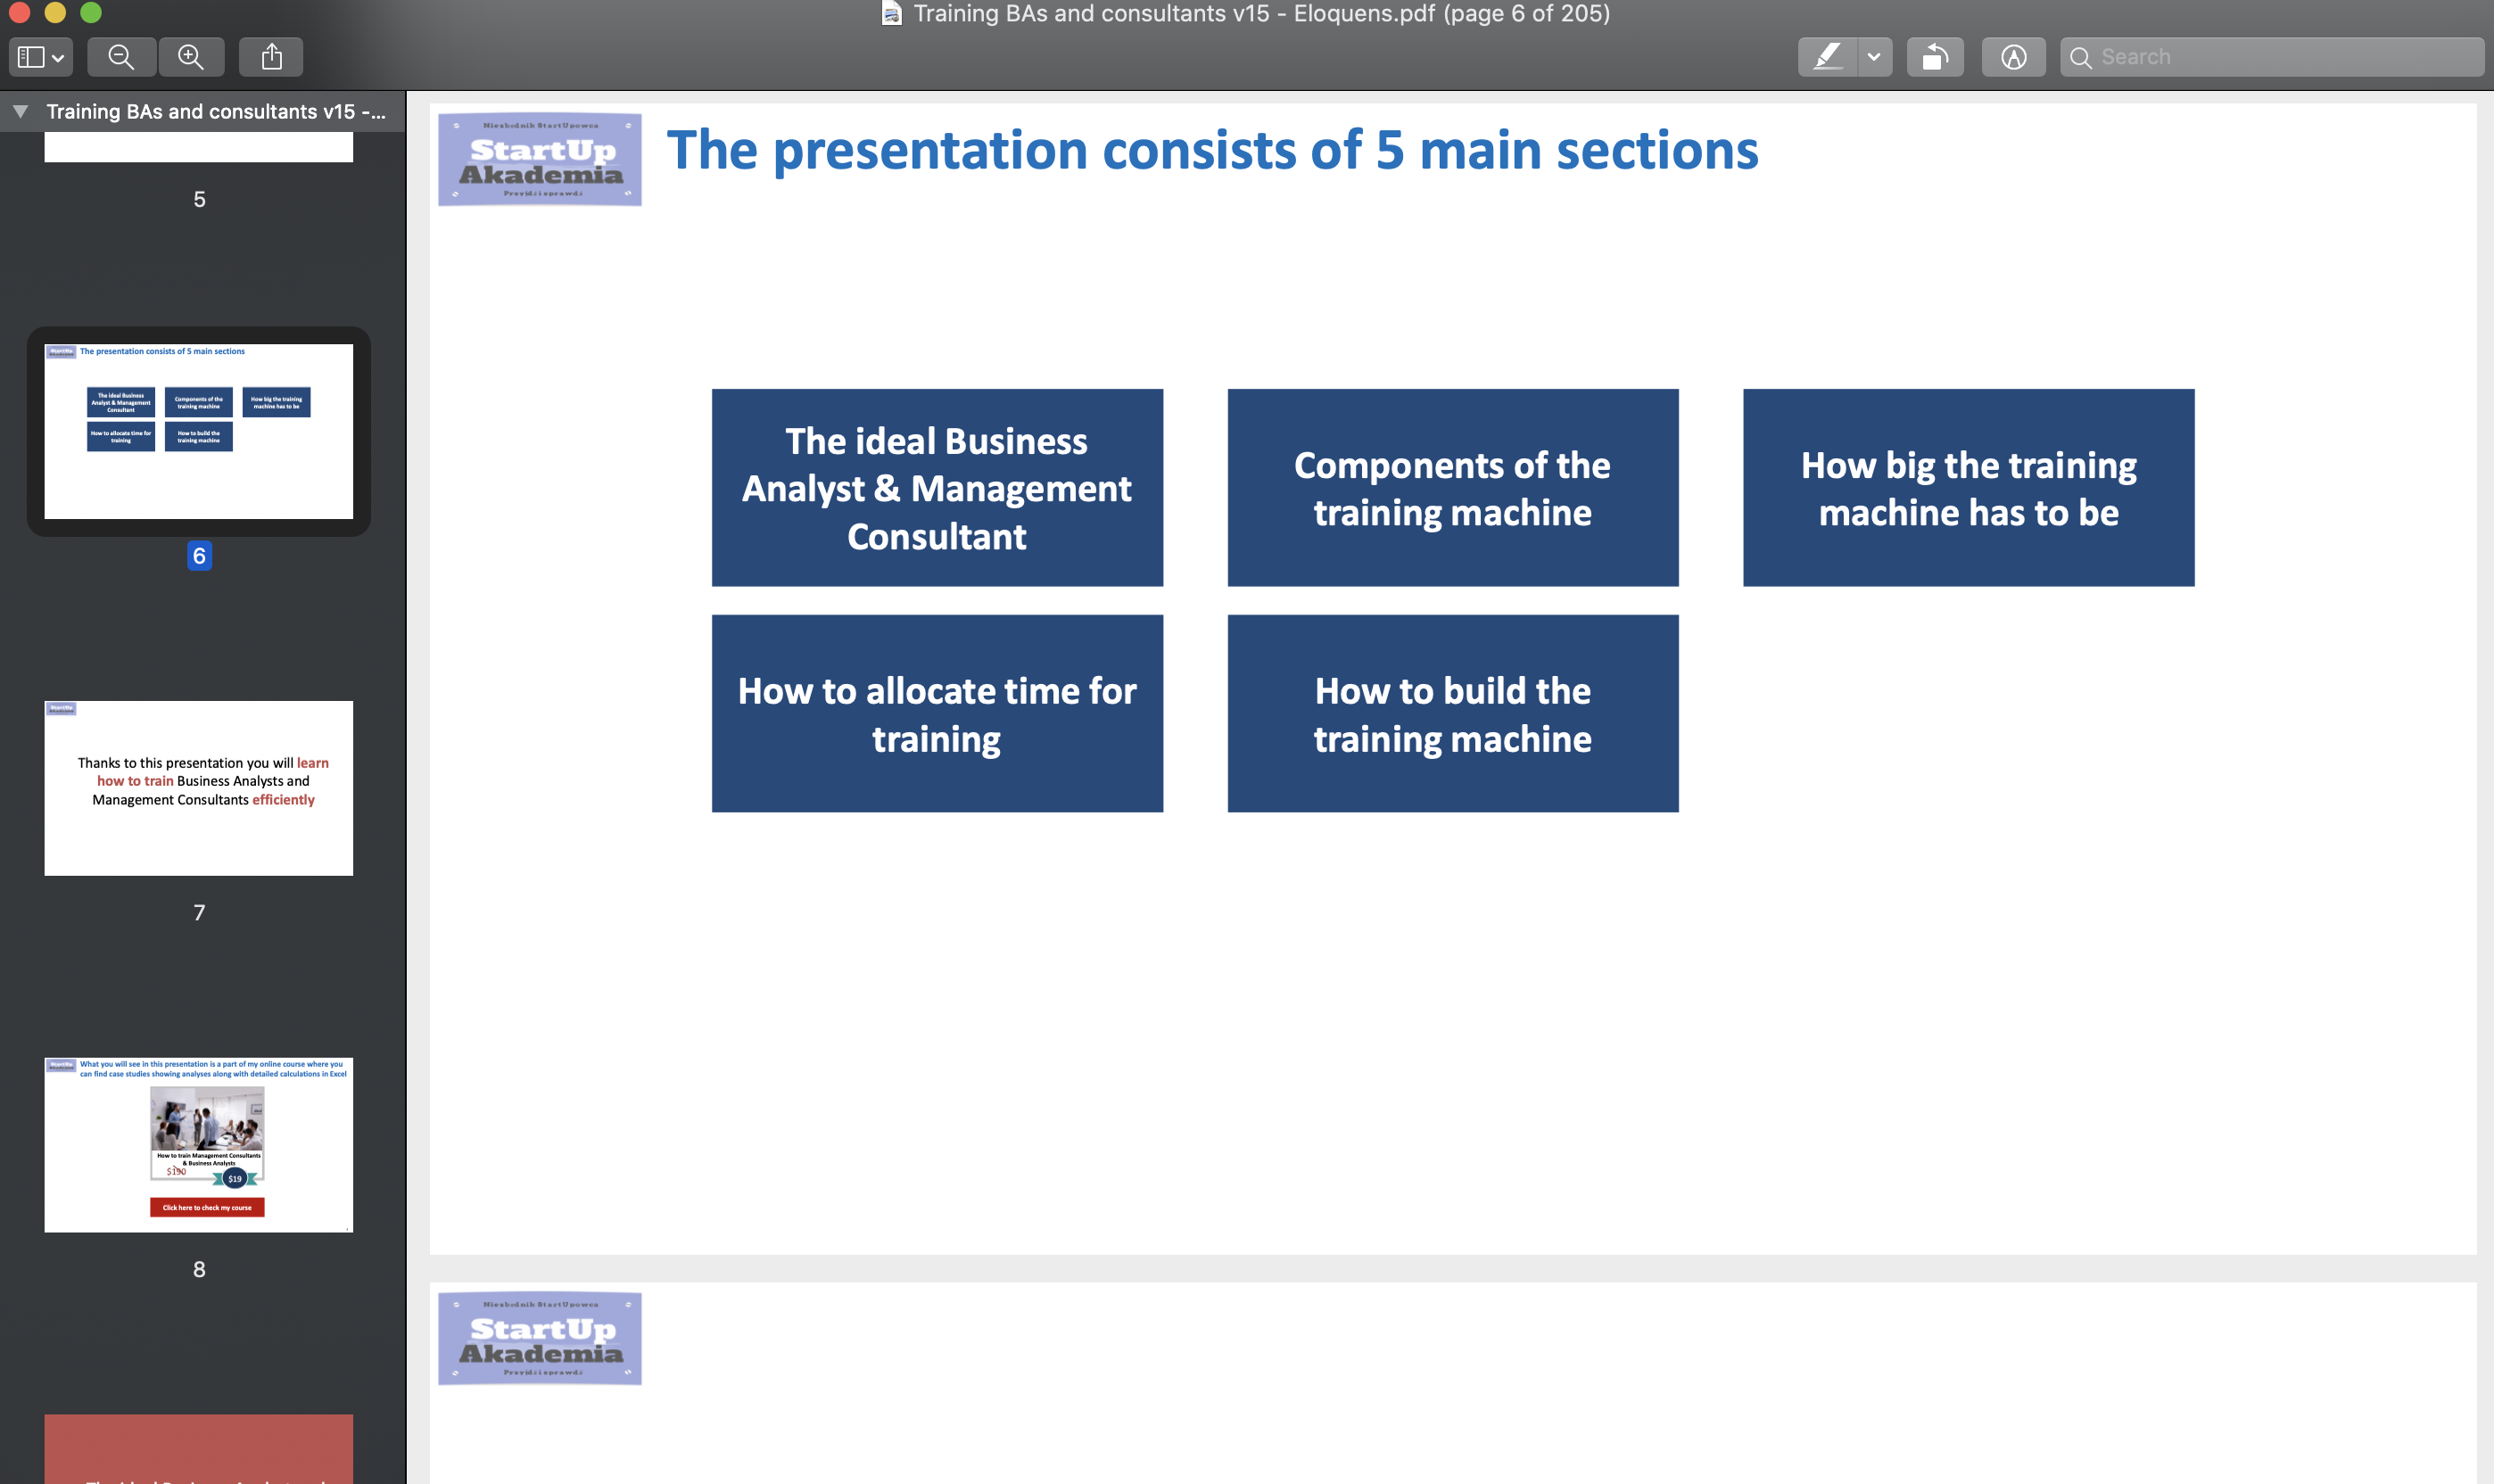Click the page number 8 label
This screenshot has width=2494, height=1484.
point(199,1269)
